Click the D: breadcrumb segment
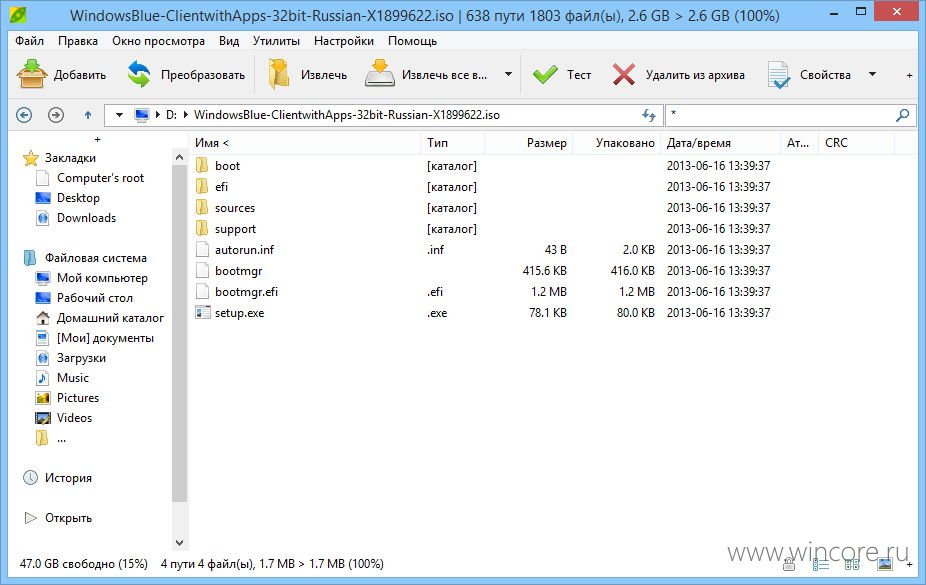 171,115
